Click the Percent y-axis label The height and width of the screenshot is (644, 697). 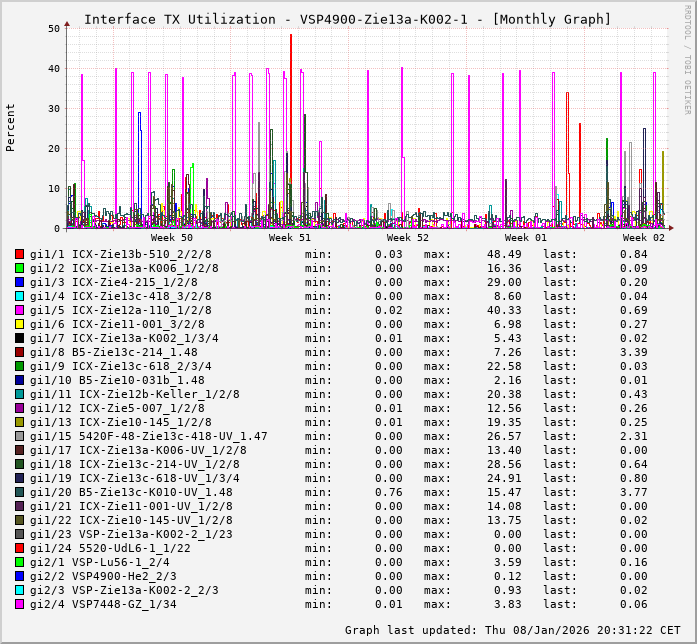pos(11,127)
